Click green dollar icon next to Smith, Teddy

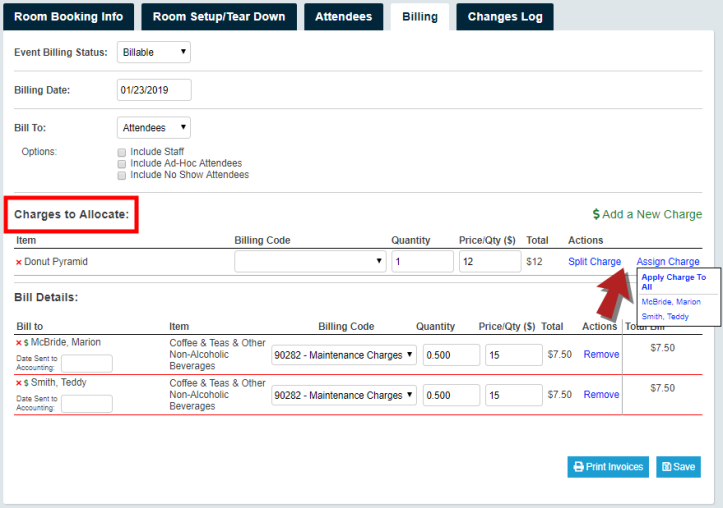(26, 383)
